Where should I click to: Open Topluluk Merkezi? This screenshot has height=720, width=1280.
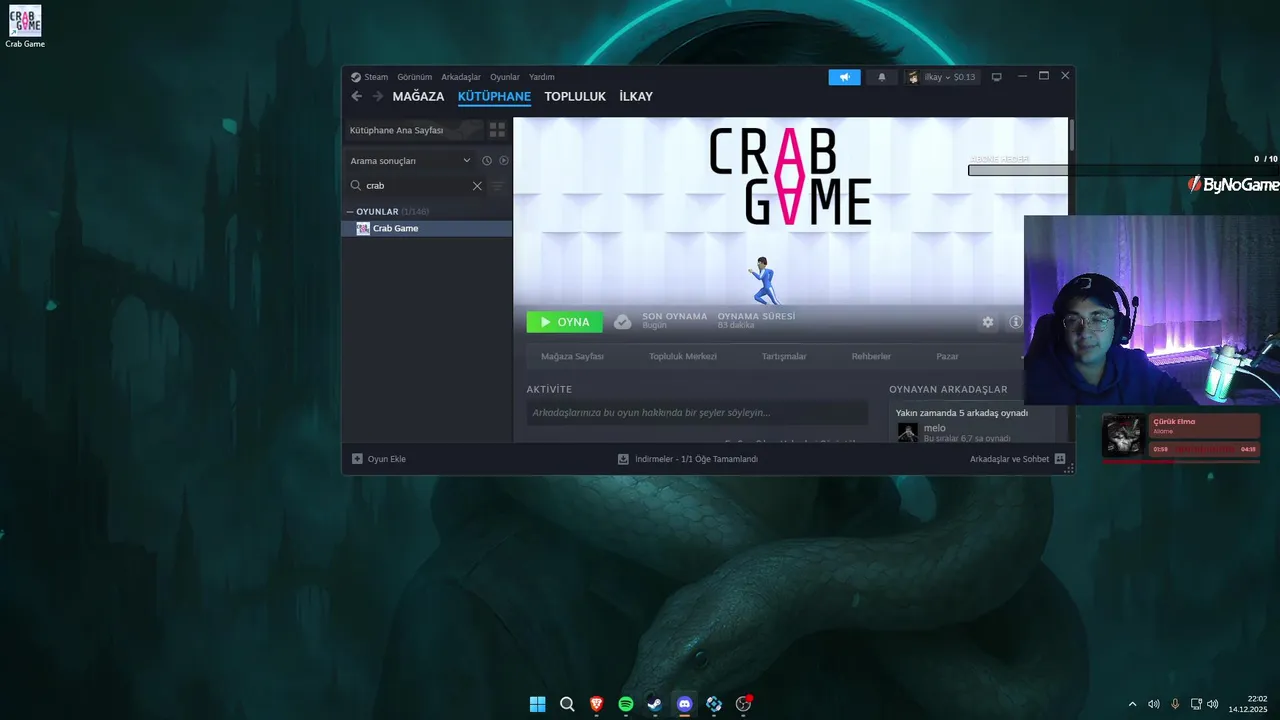(683, 356)
